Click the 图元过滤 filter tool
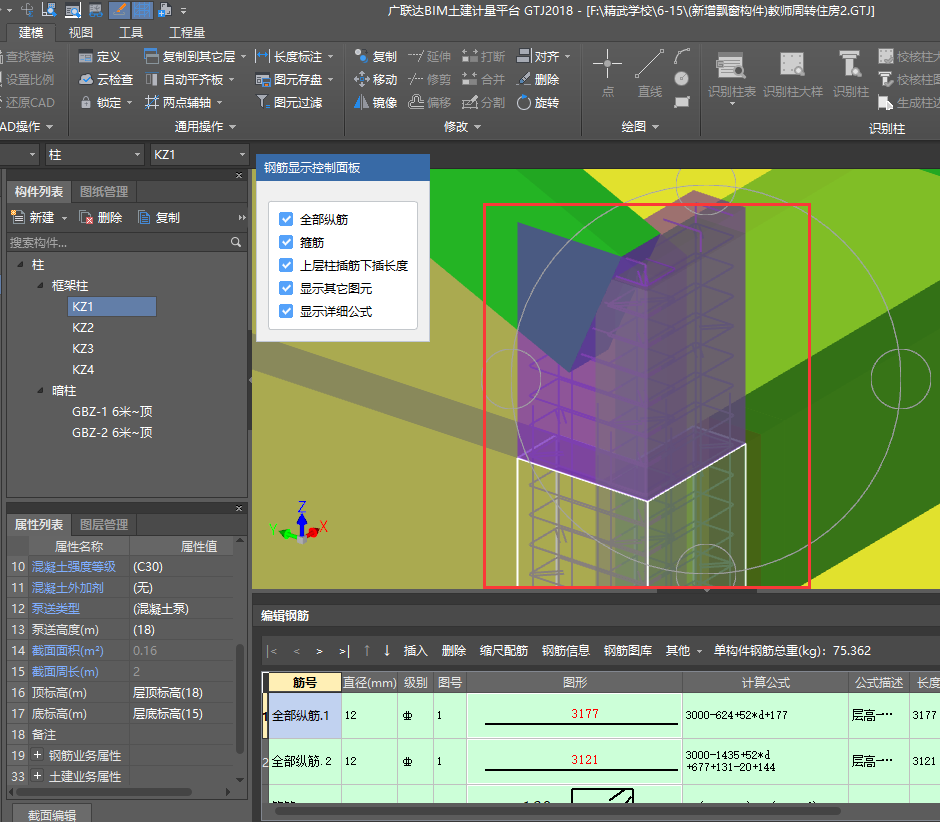Image resolution: width=940 pixels, height=822 pixels. [x=289, y=103]
